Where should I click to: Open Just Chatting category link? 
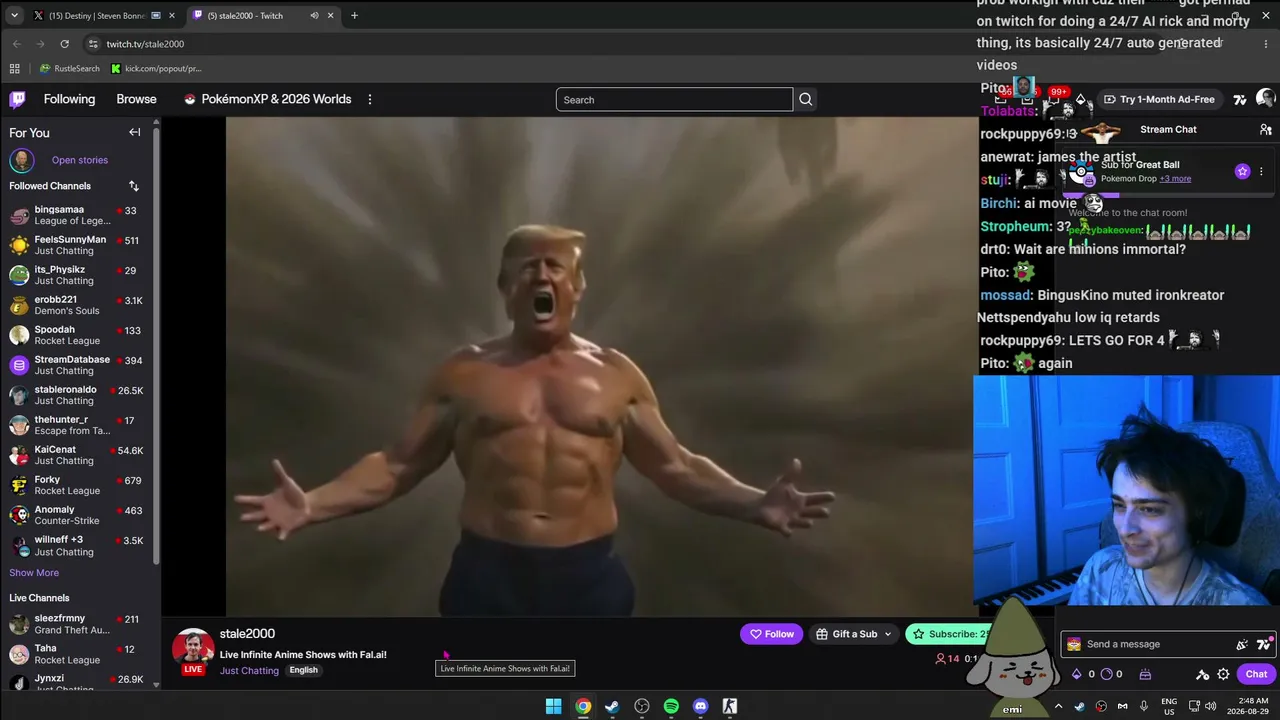pos(249,671)
